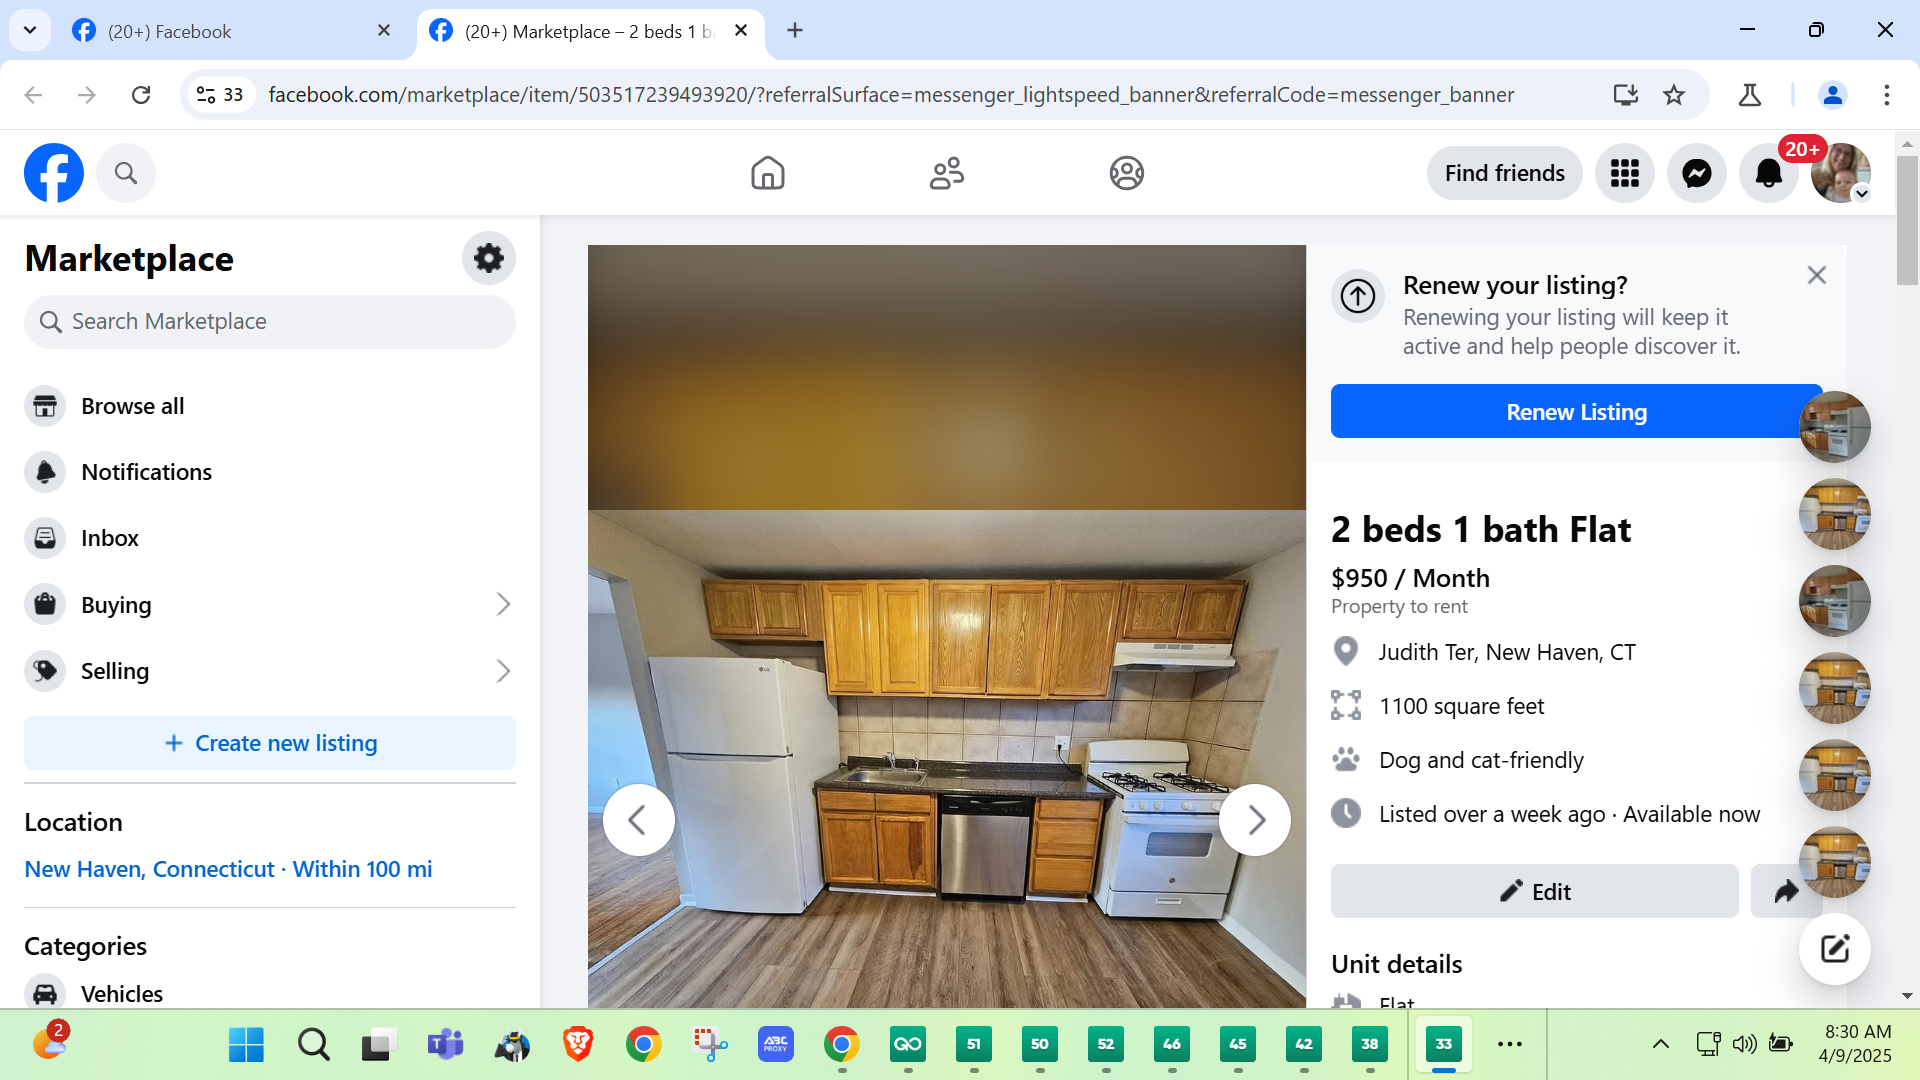The width and height of the screenshot is (1920, 1080).
Task: Open the Friends icon in navigation
Action: point(946,173)
